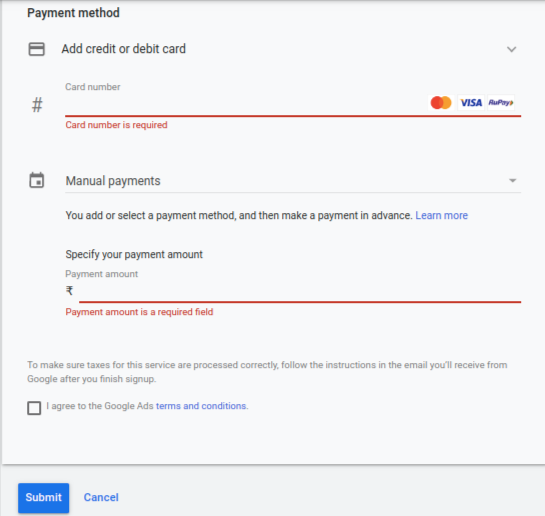
Task: Click the credit card icon
Action: pyautogui.click(x=36, y=49)
